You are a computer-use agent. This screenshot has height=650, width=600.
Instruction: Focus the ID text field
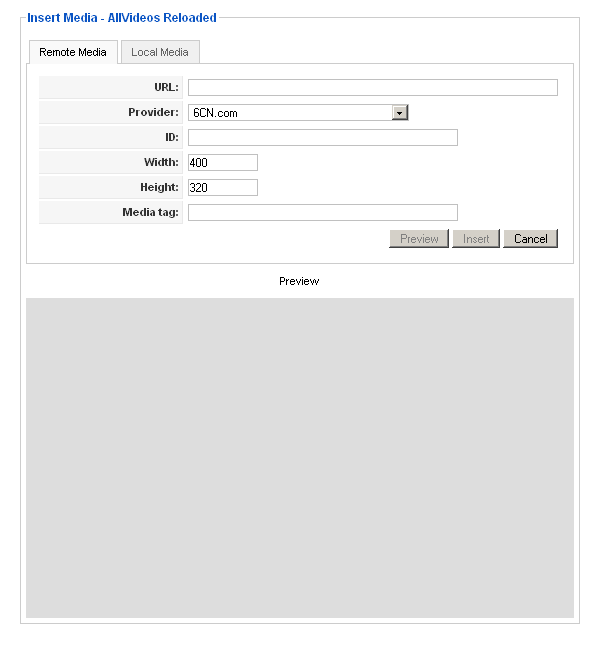click(323, 138)
